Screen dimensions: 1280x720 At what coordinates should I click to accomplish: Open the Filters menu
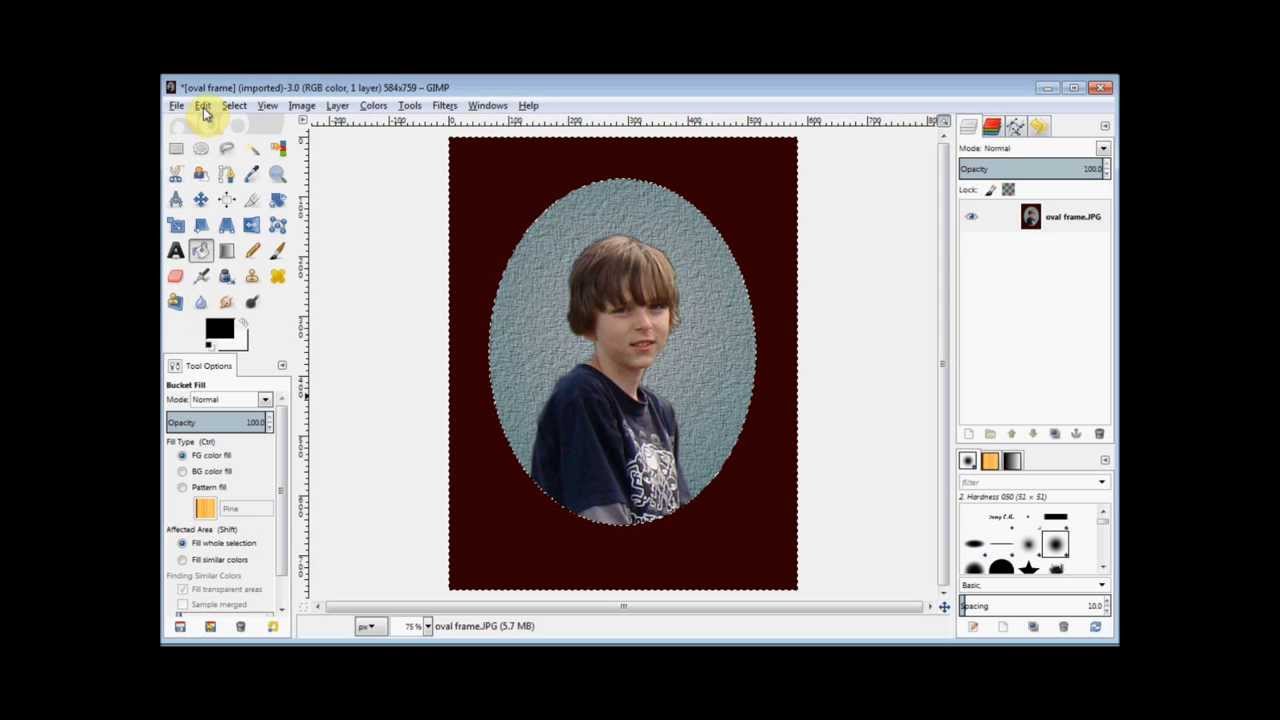445,106
